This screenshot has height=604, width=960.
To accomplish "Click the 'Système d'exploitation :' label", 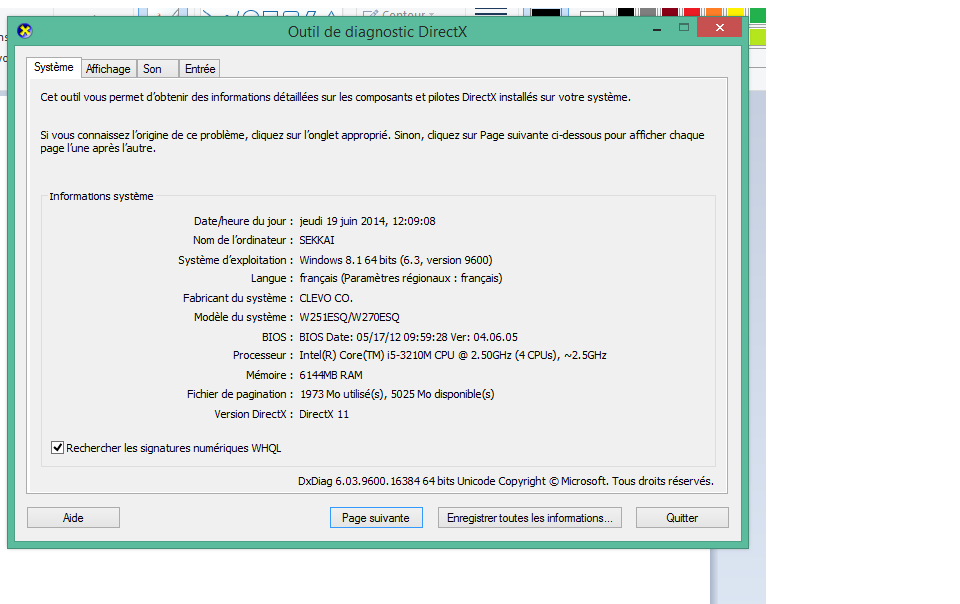I will click(236, 260).
